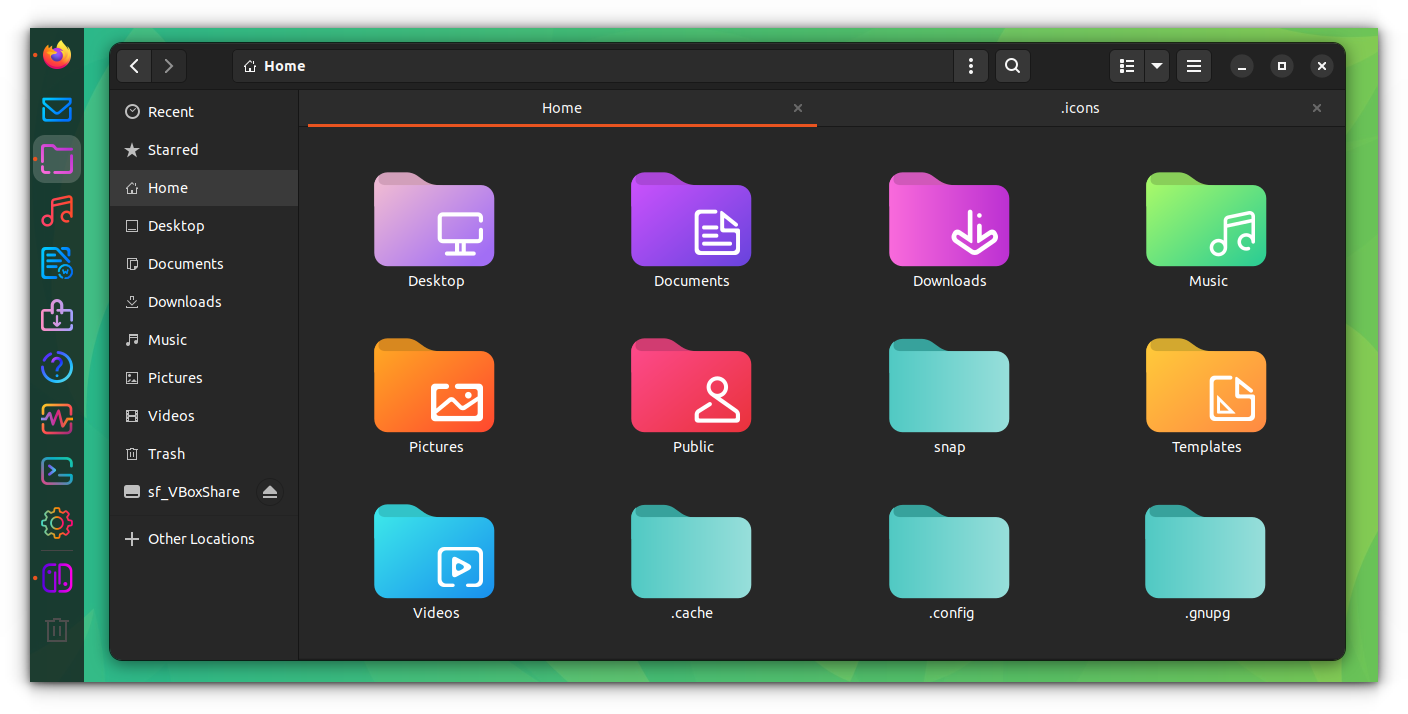Select the Home tab

click(561, 108)
